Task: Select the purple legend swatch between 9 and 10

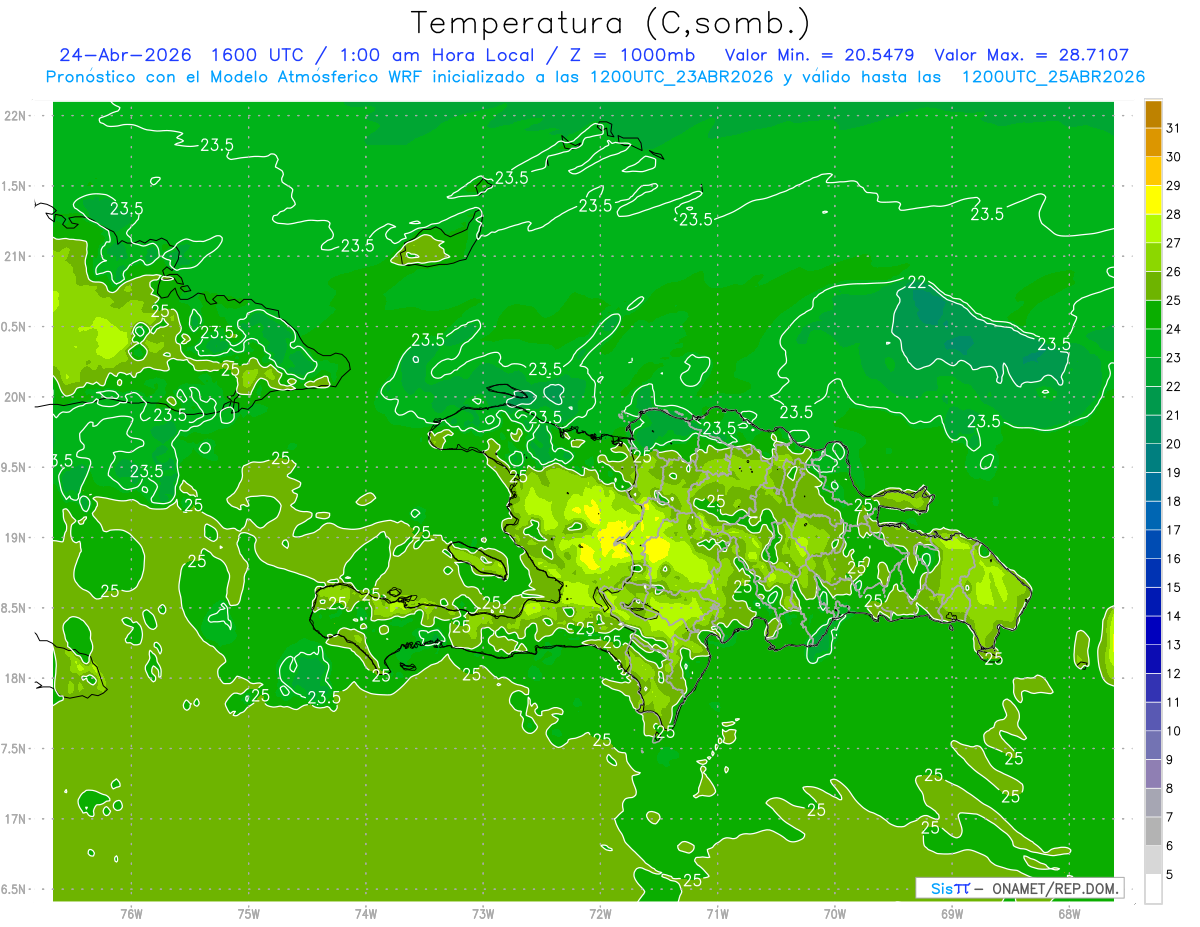Action: click(1153, 745)
